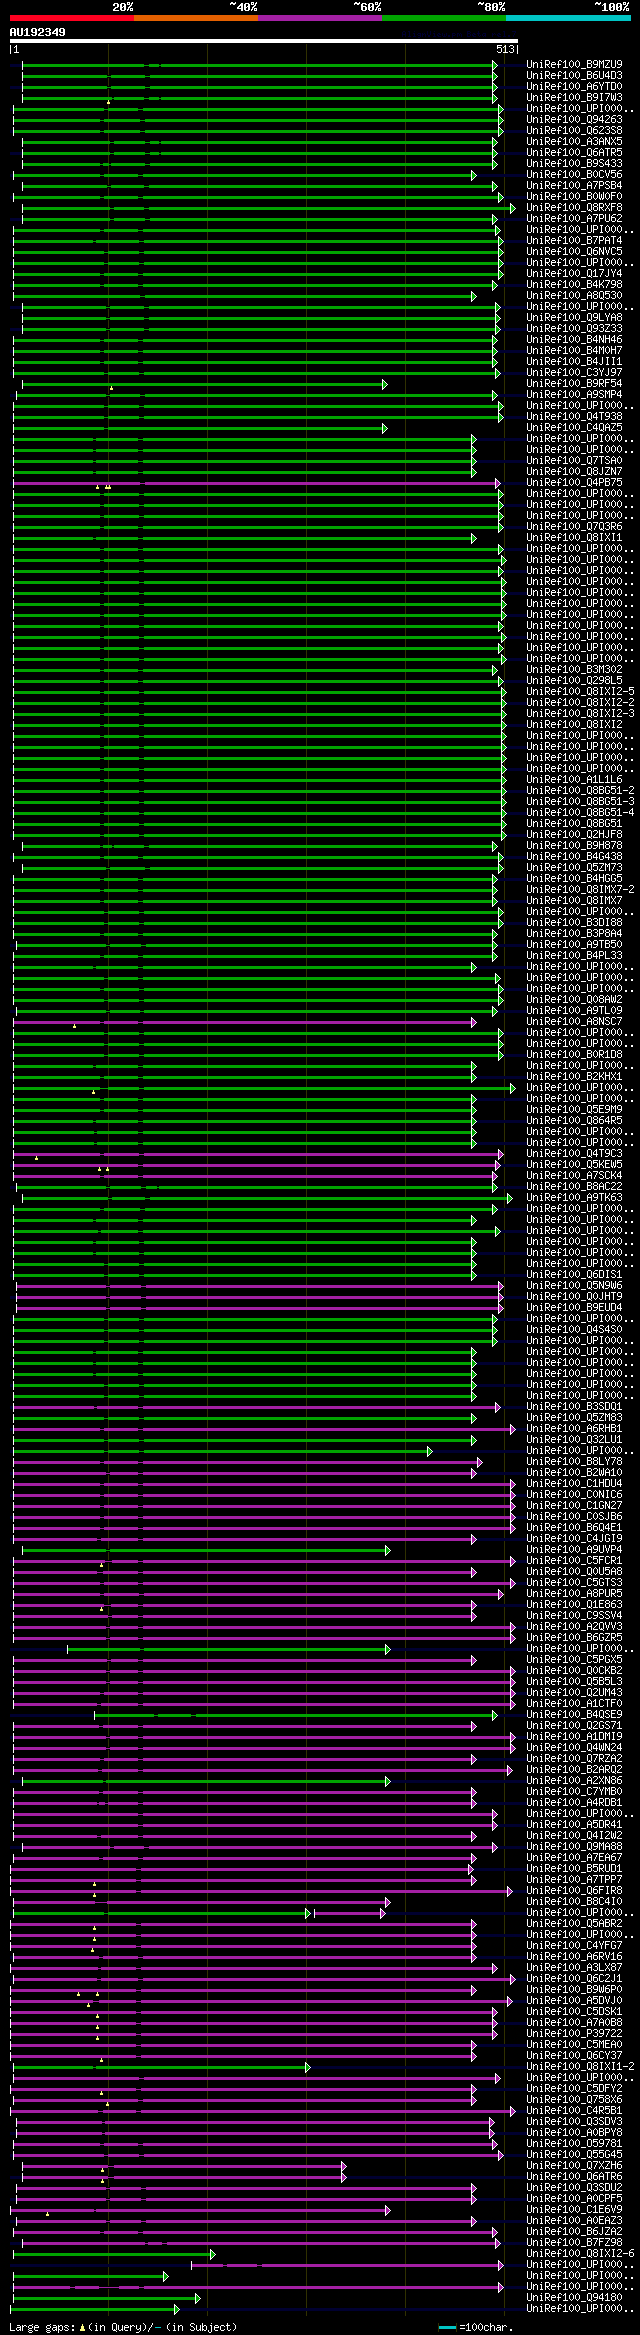Select the UniRef100_B4QSE9 label
Screen dimensions: 640x2335
(574, 1715)
